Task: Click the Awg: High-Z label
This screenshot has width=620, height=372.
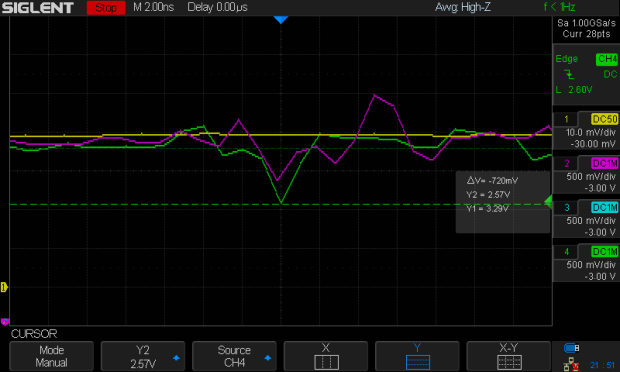Action: pyautogui.click(x=463, y=7)
